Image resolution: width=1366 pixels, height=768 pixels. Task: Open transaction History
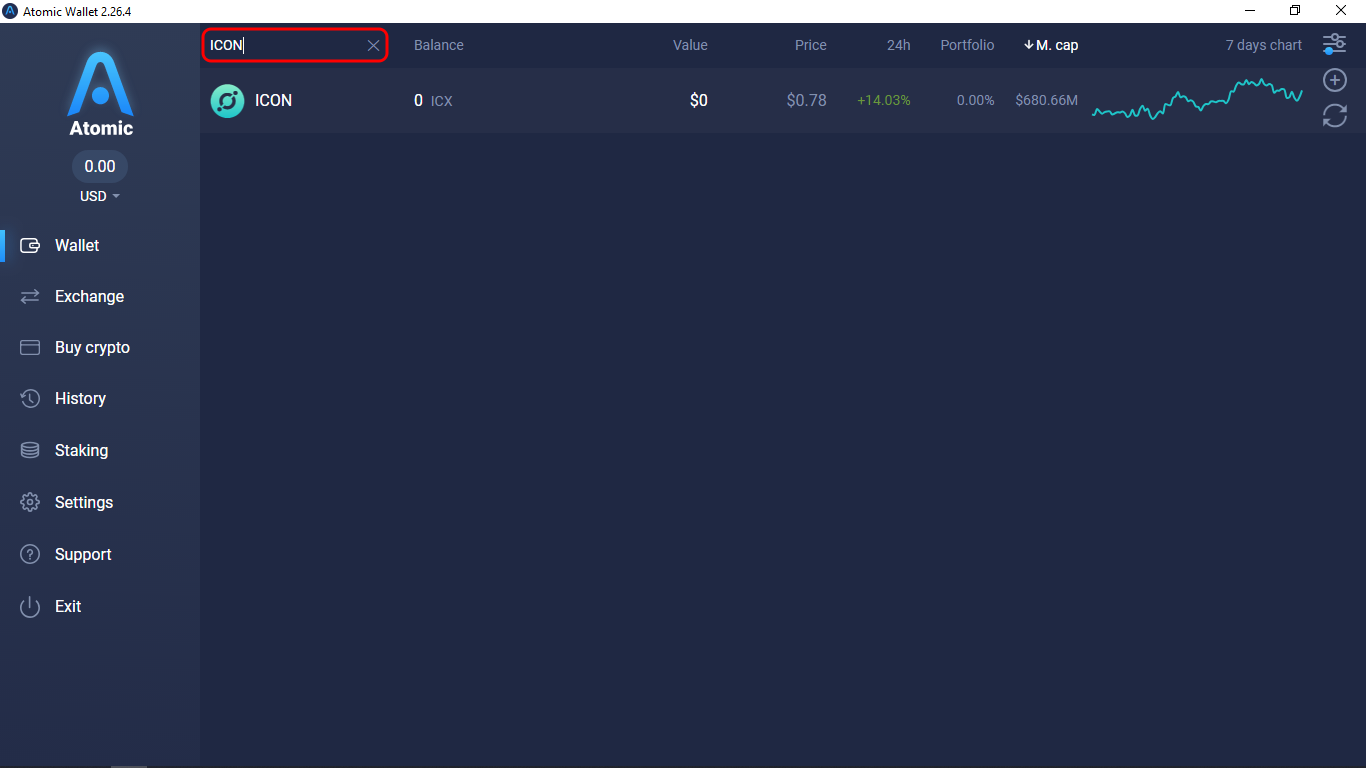point(80,398)
